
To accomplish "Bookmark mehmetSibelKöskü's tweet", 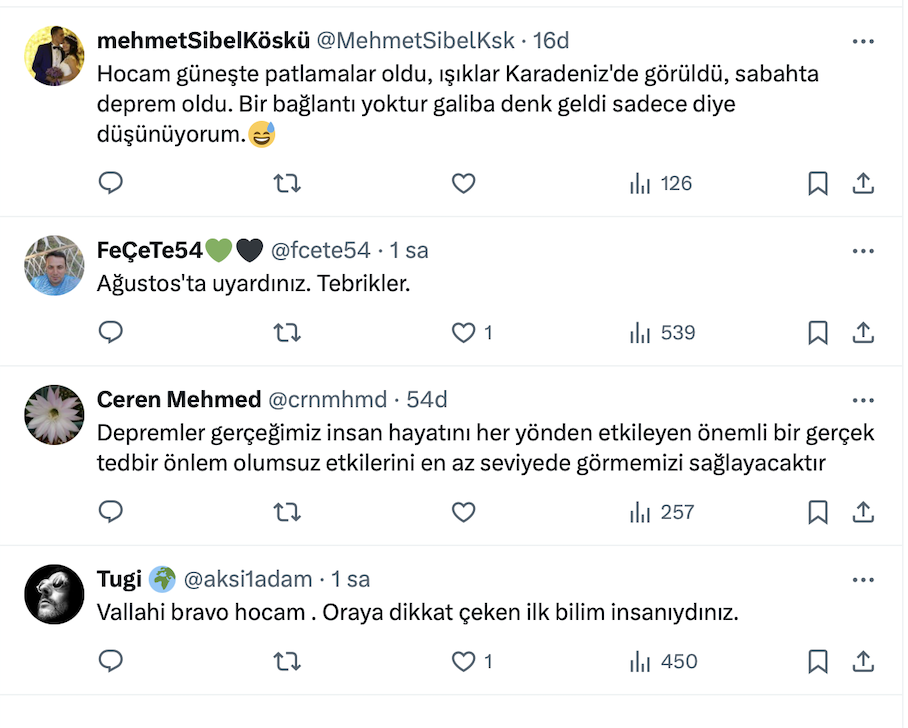I will click(x=817, y=183).
